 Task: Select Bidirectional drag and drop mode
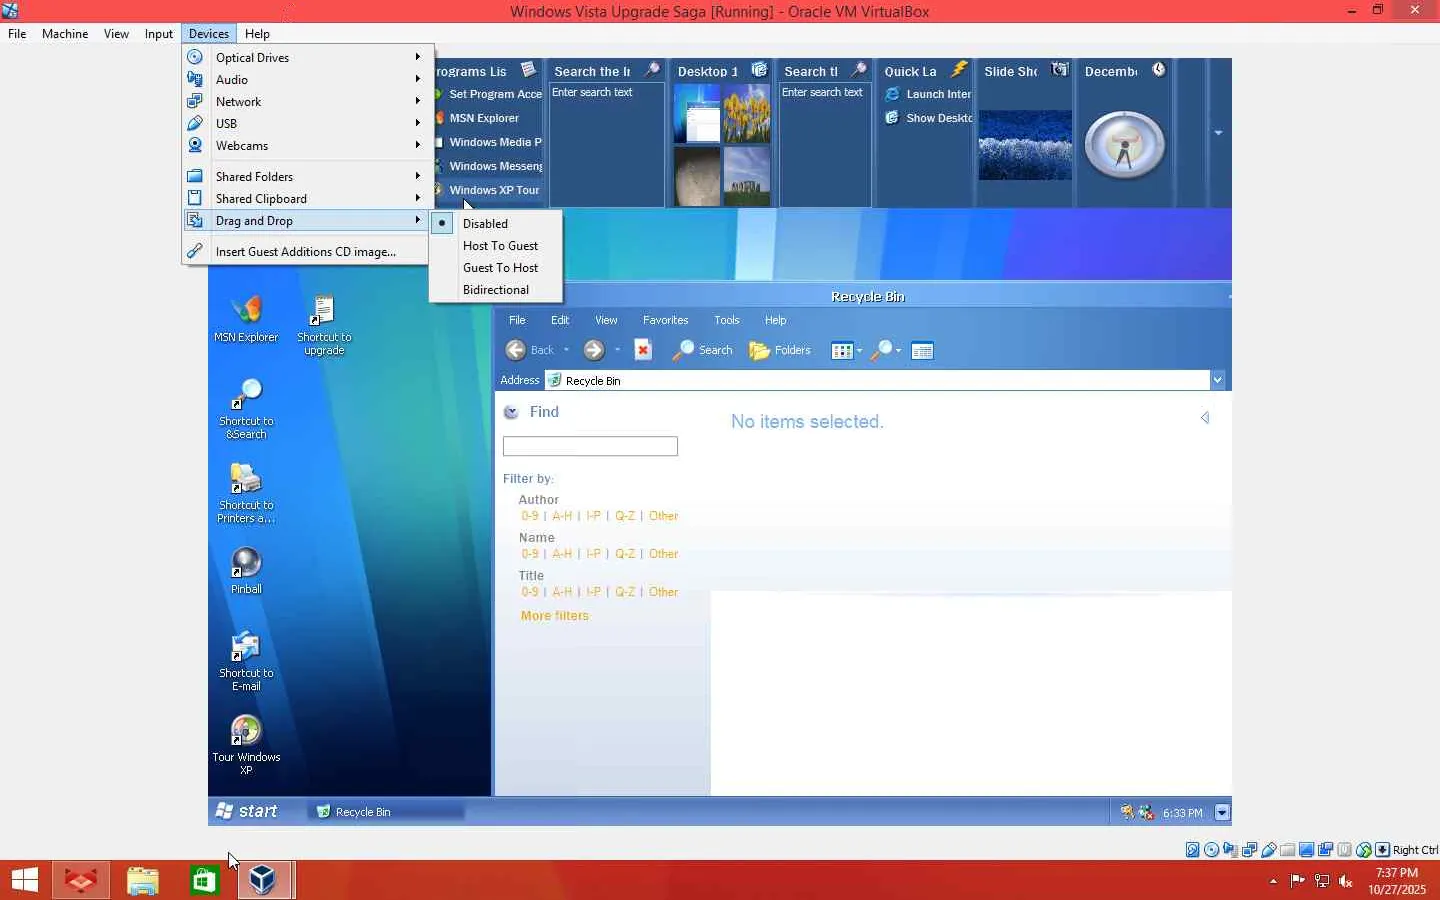coord(496,289)
